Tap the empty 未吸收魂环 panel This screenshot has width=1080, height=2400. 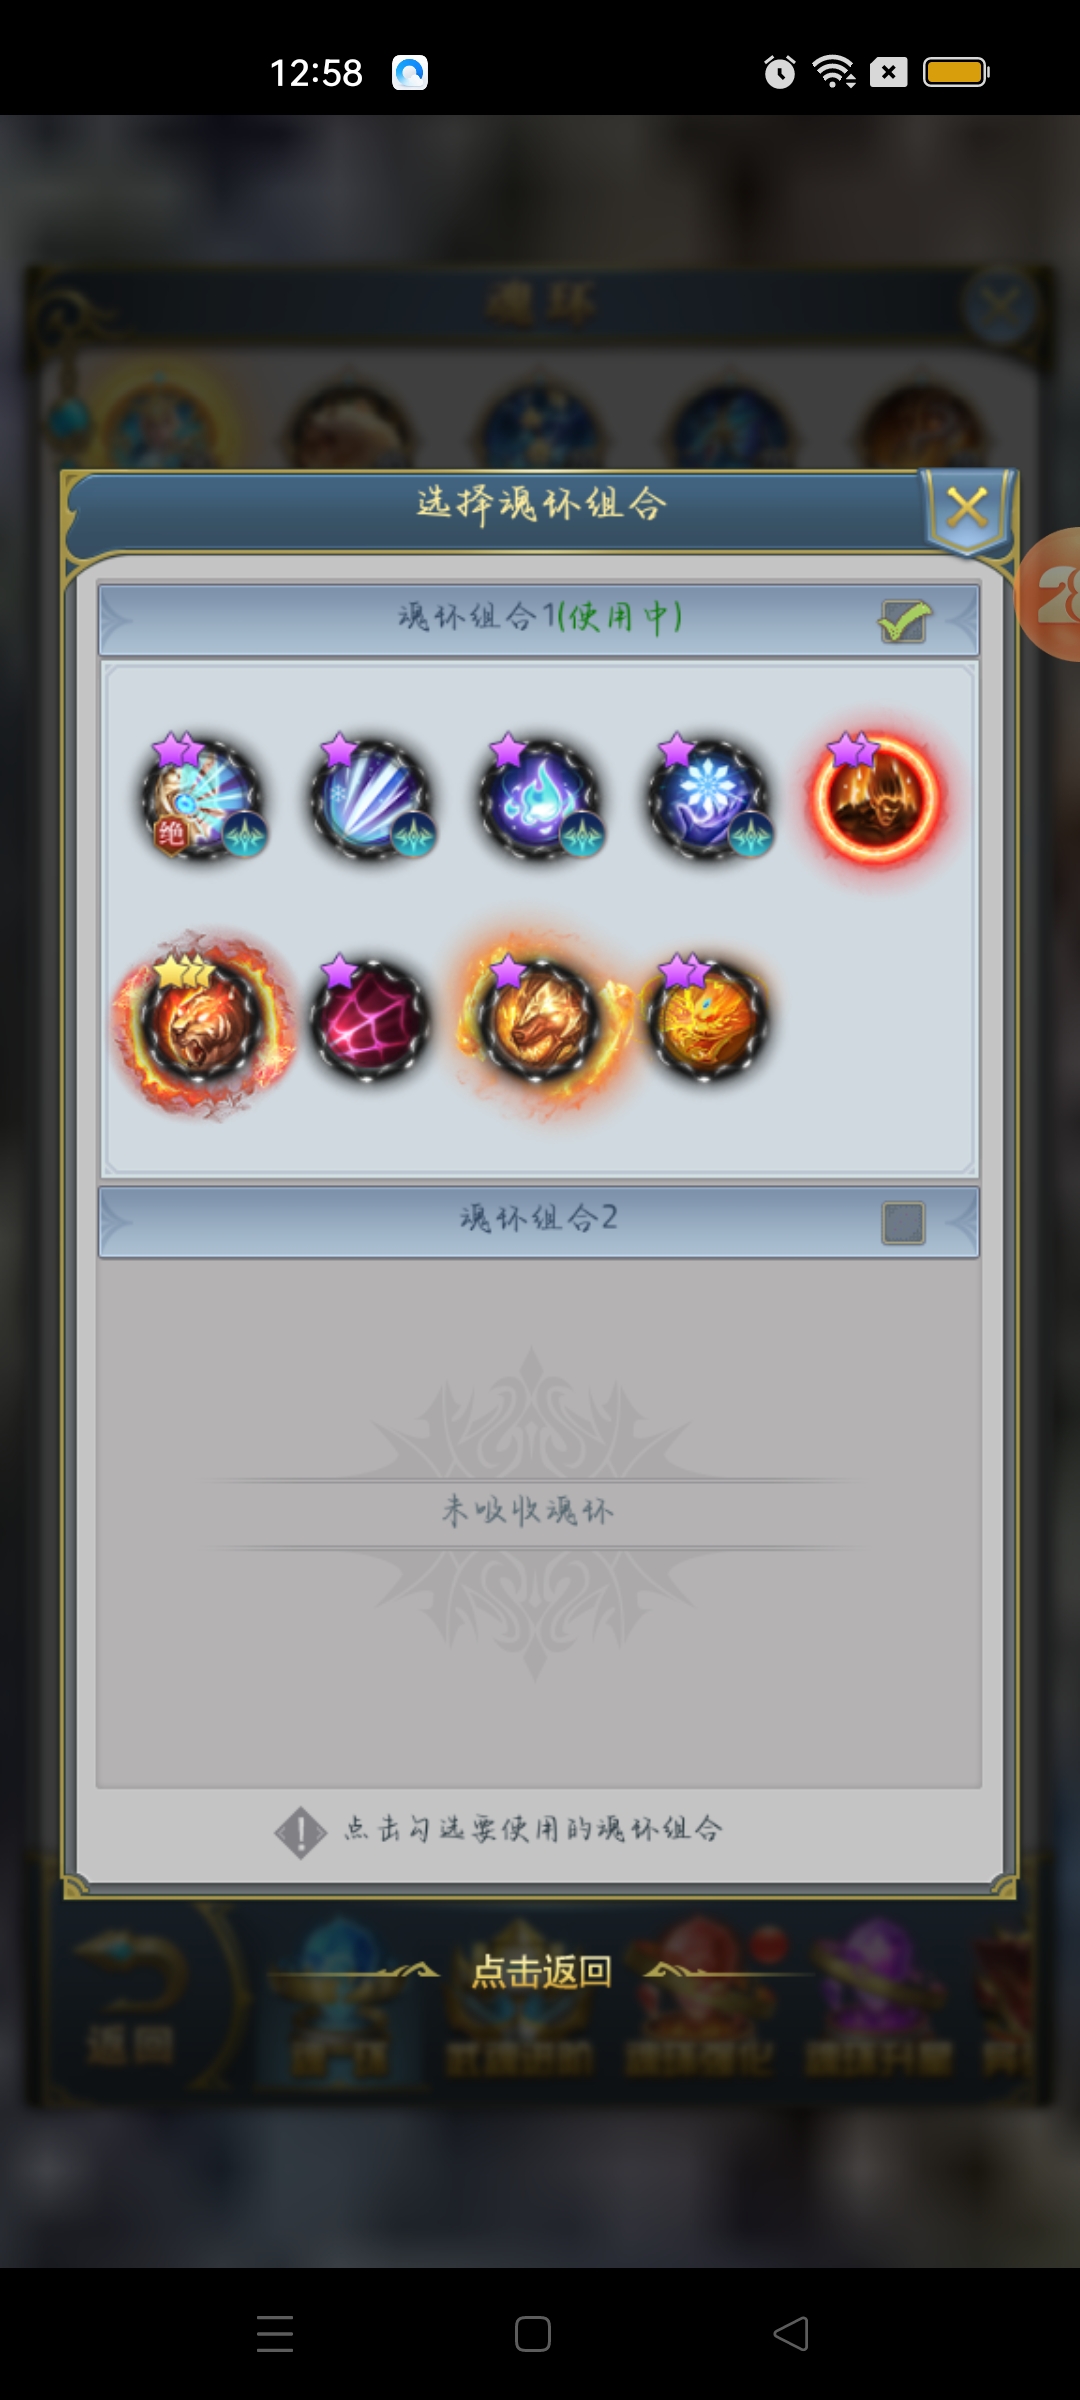click(539, 1522)
